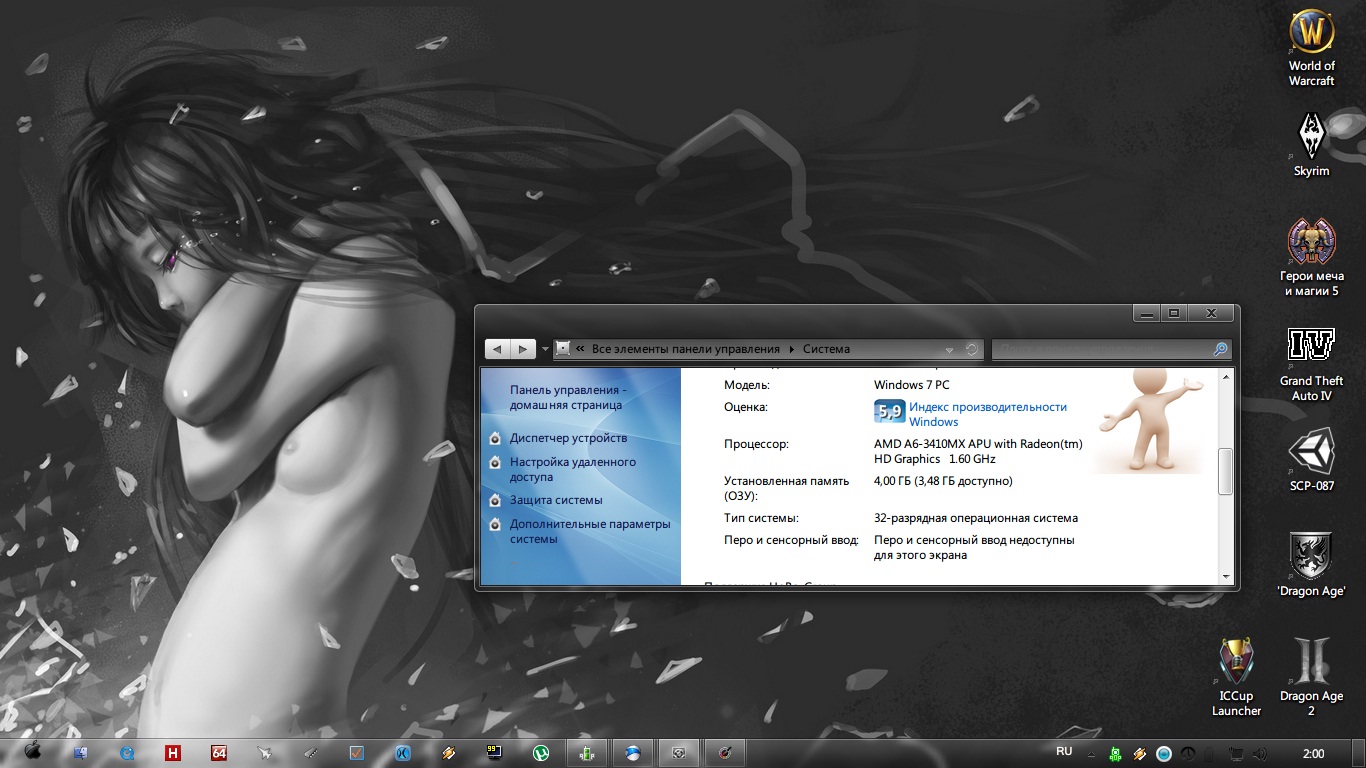Switch RU input language indicator

[x=1064, y=751]
